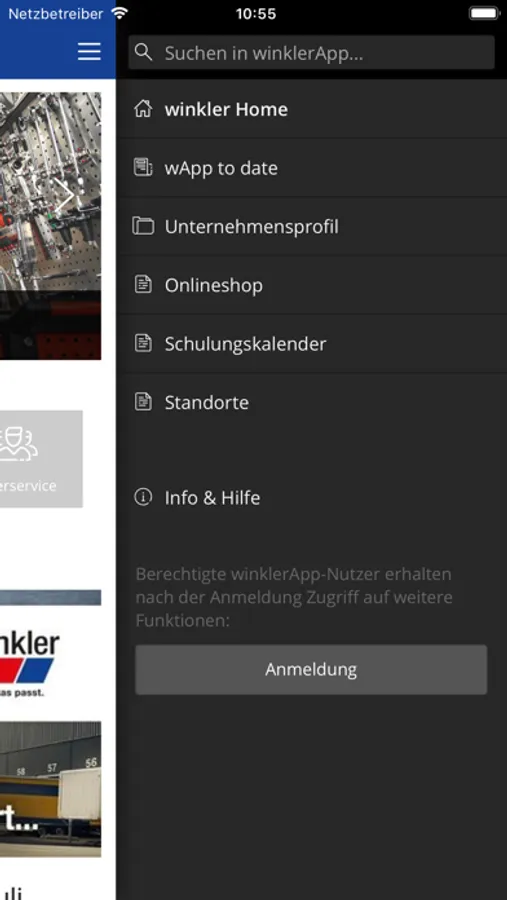Open the Schulungskalender menu entry

tap(311, 343)
